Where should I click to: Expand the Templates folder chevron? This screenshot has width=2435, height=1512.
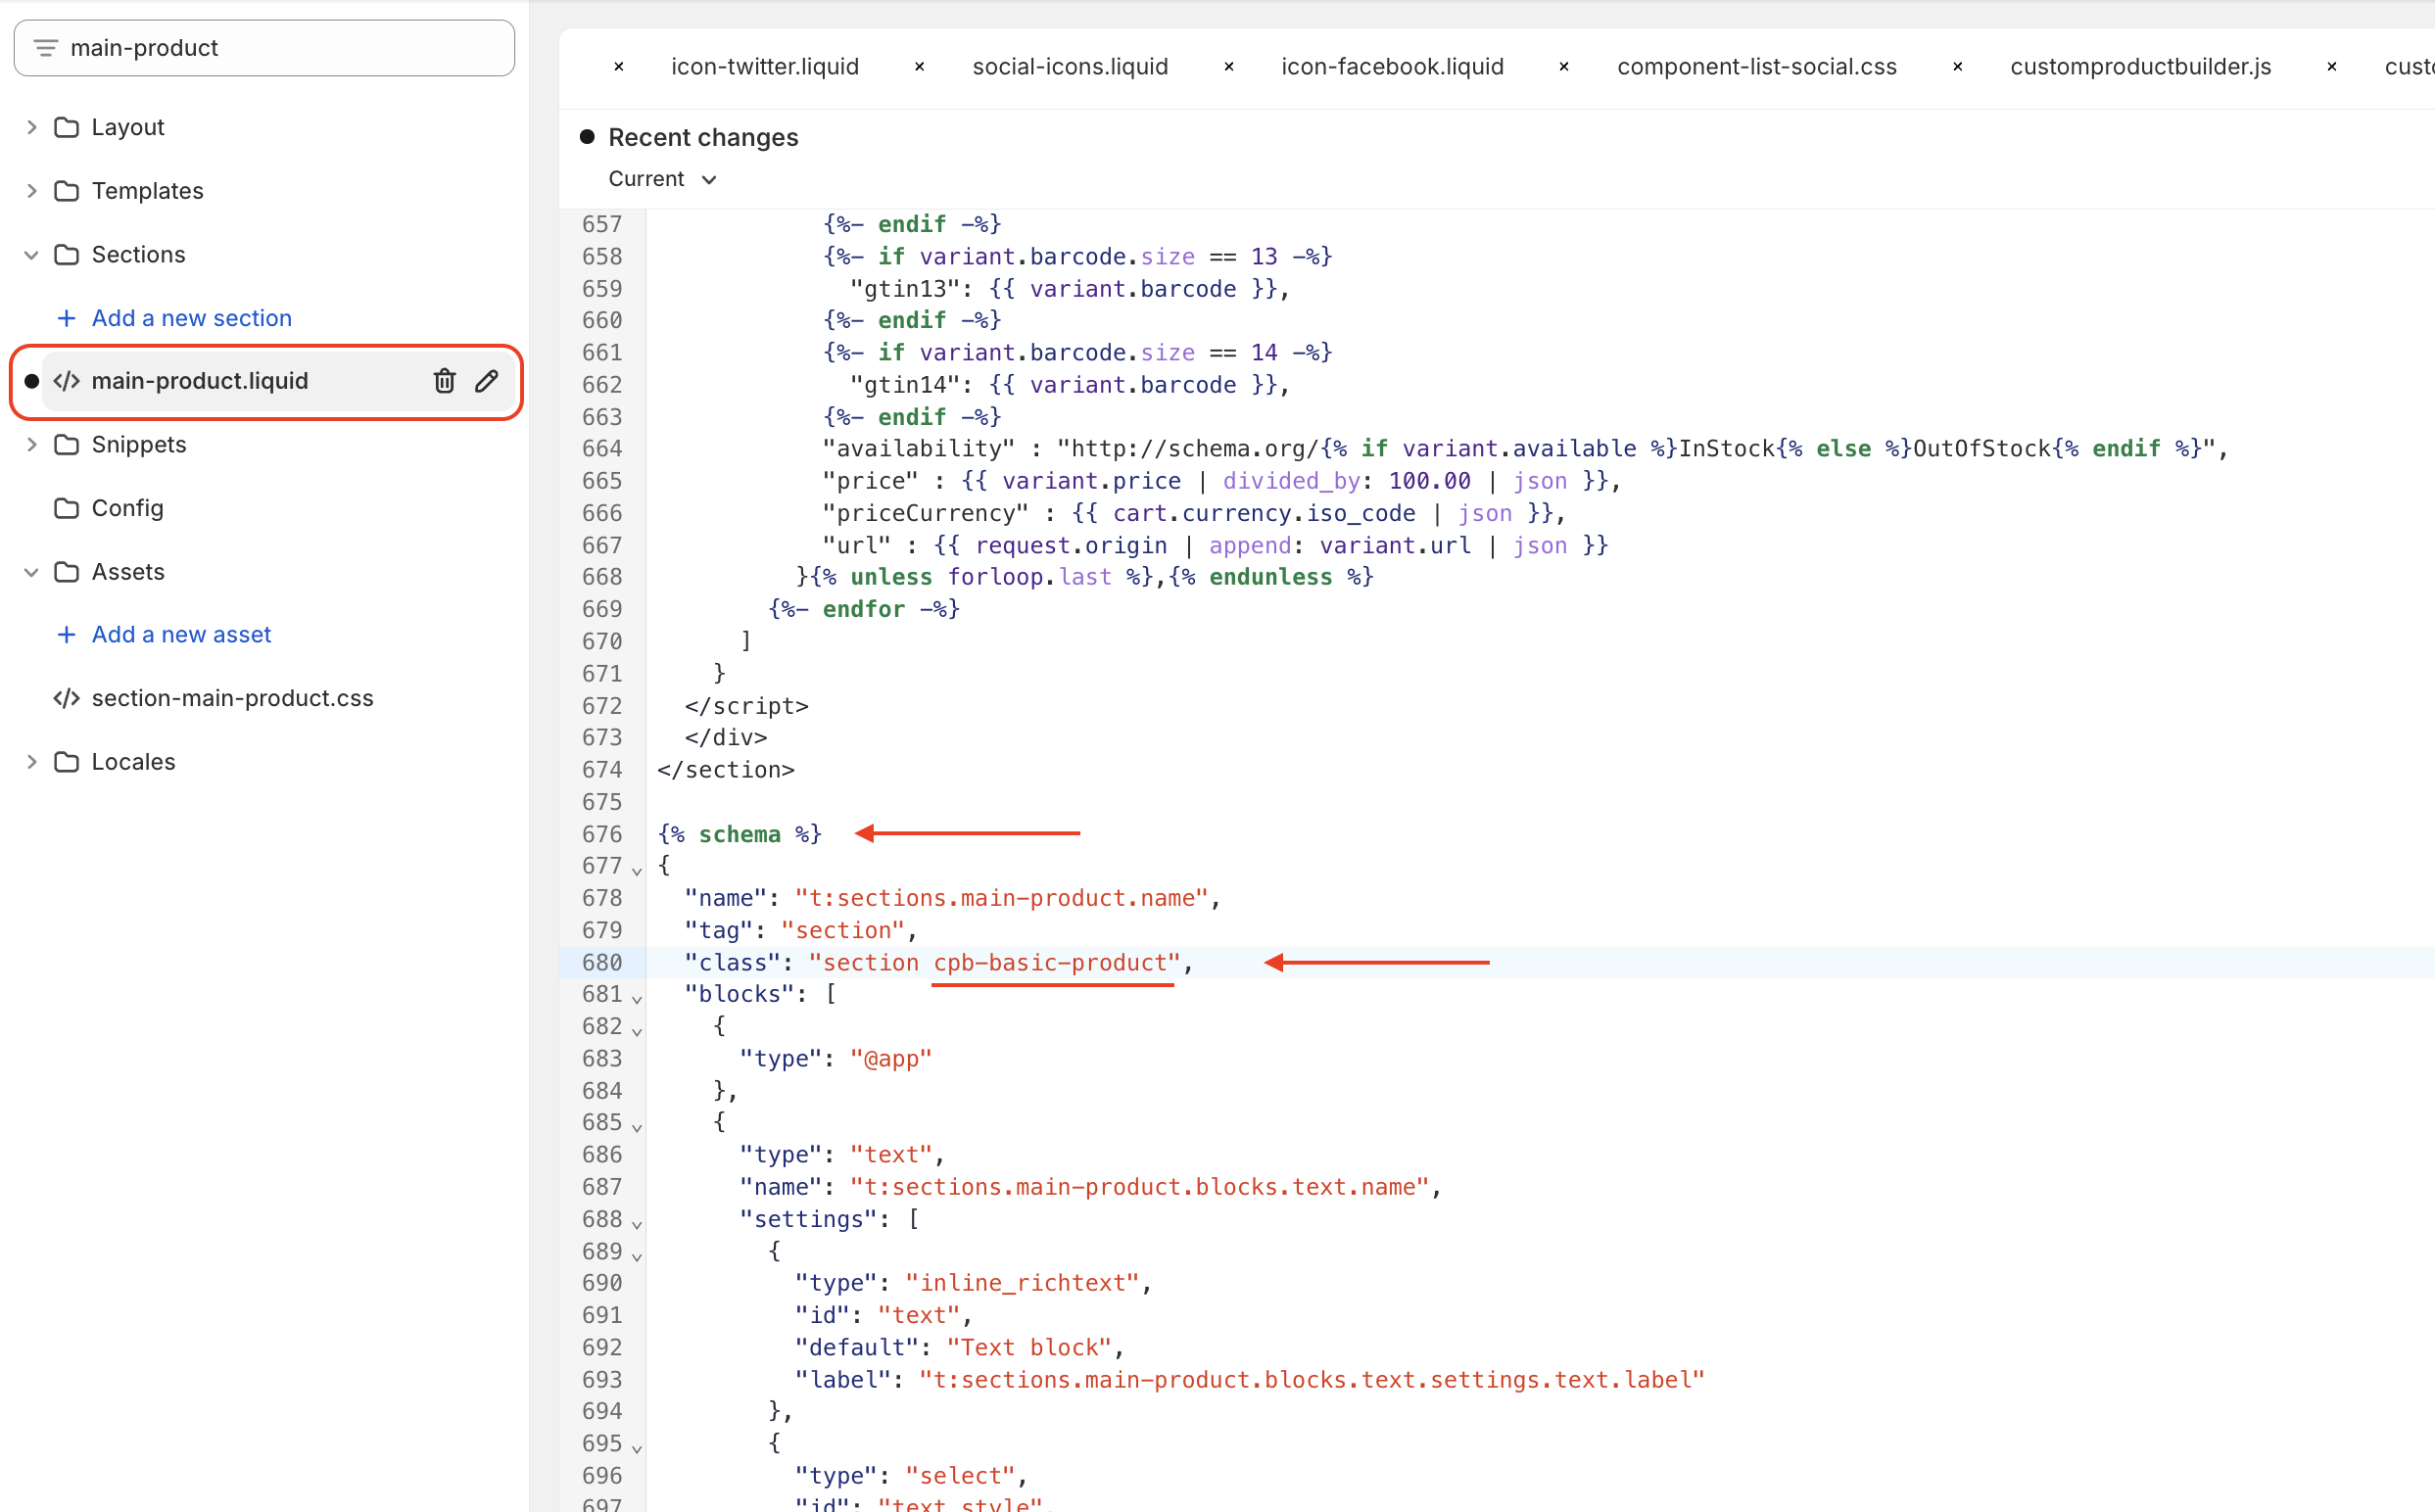point(31,191)
